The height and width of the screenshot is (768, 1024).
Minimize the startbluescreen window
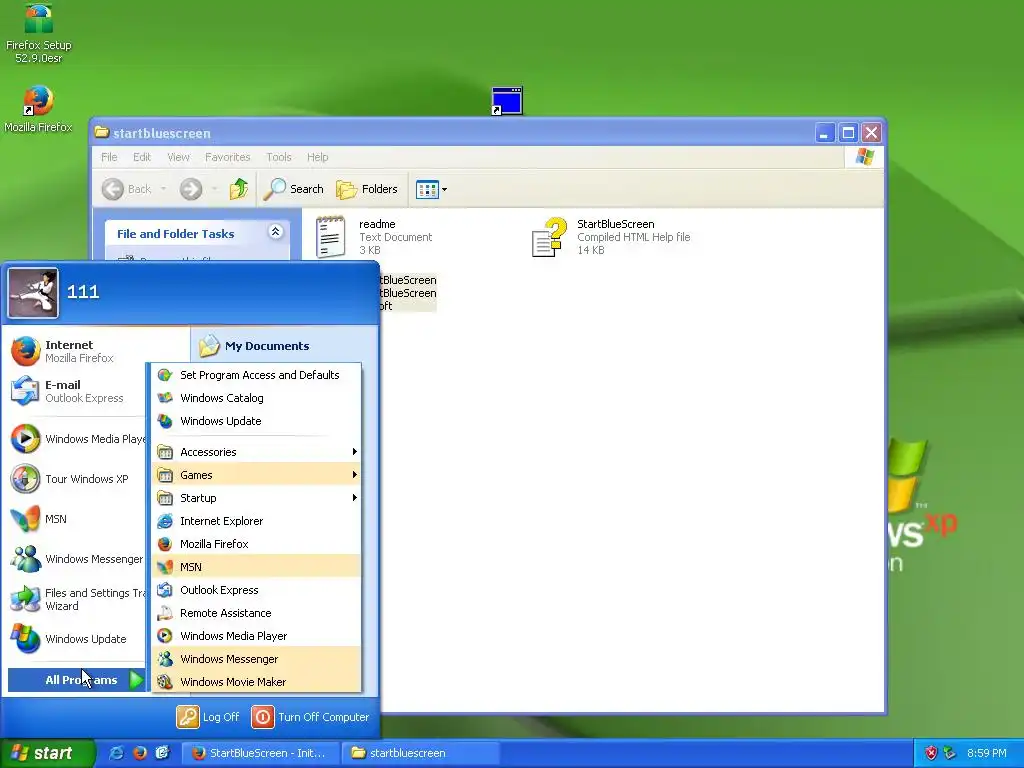(x=825, y=133)
